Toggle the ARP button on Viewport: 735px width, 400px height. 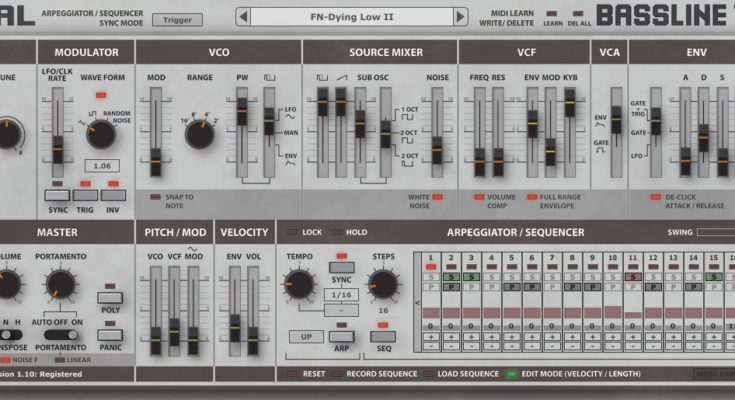click(340, 336)
